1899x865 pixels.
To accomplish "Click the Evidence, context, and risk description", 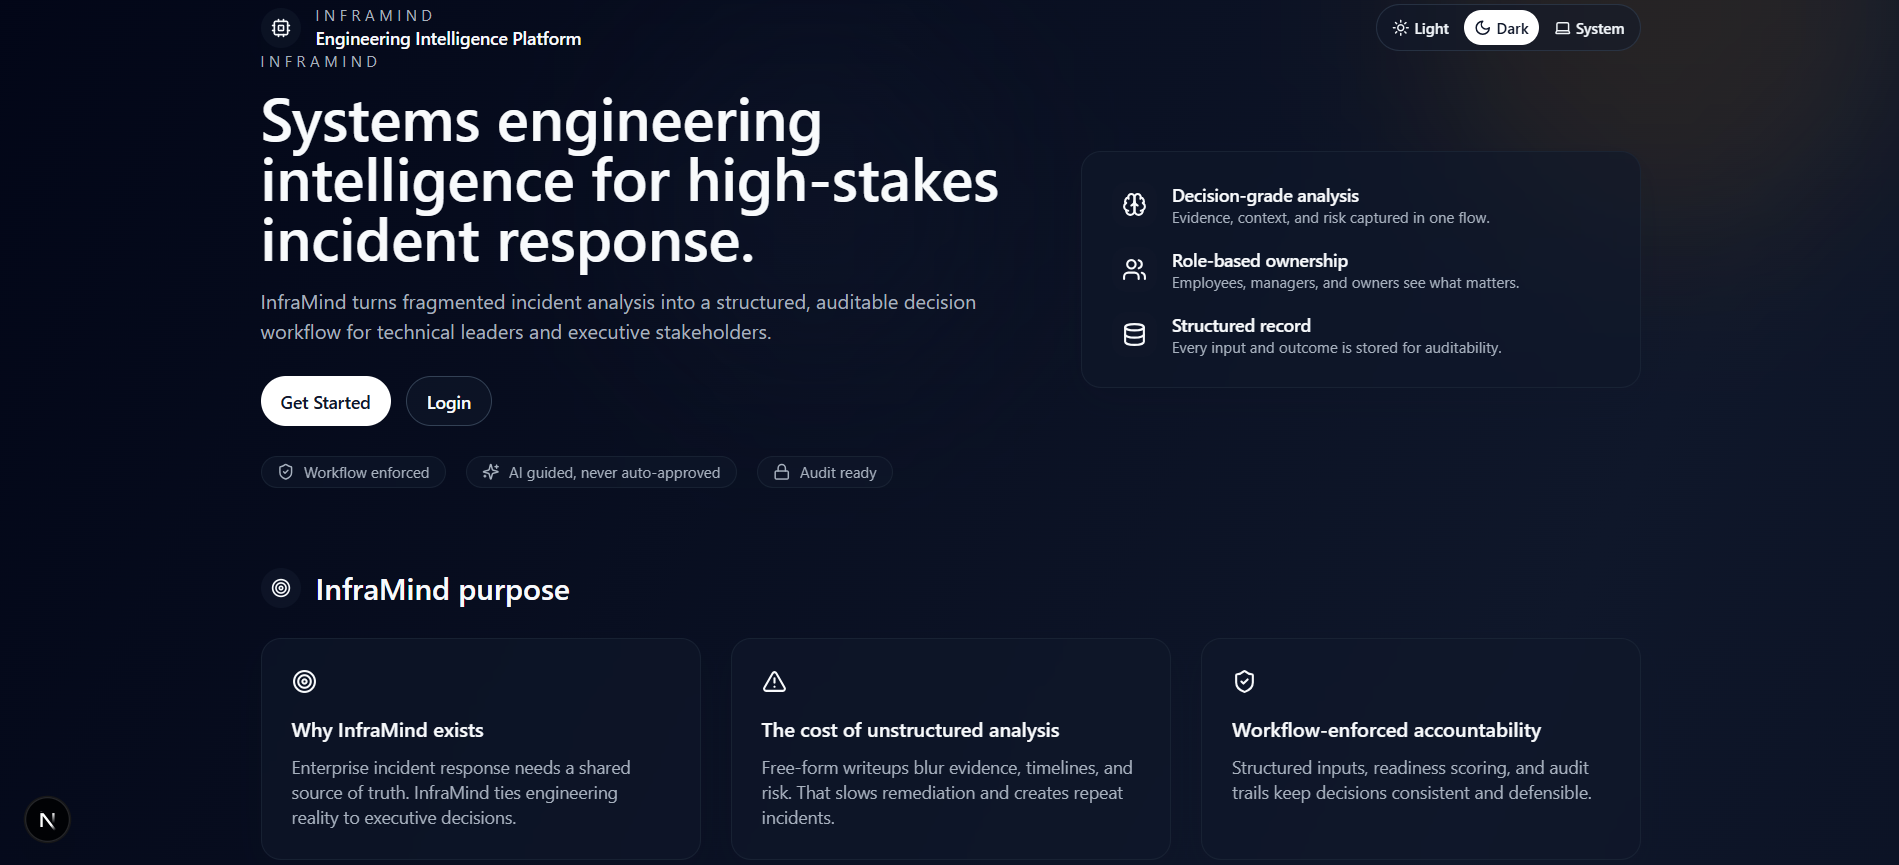I will 1331,218.
